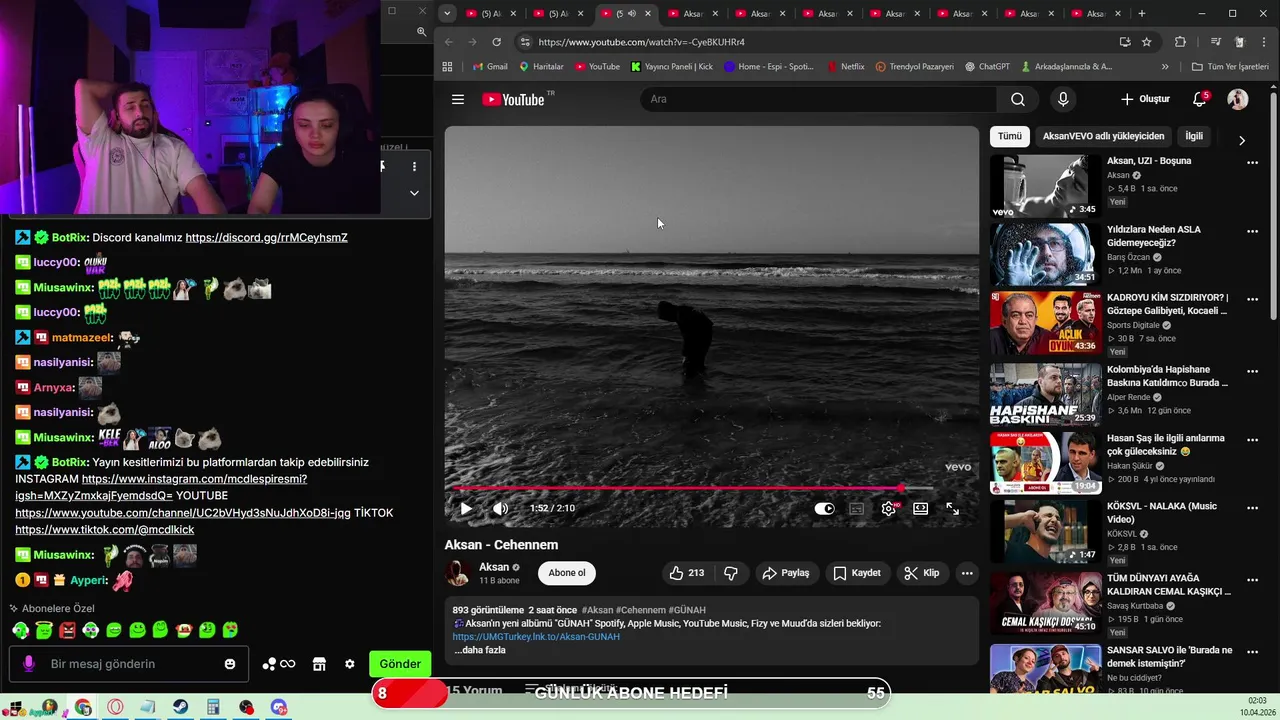Open options for Yıldızlara Neden ASLA video
The width and height of the screenshot is (1280, 720).
(1252, 231)
